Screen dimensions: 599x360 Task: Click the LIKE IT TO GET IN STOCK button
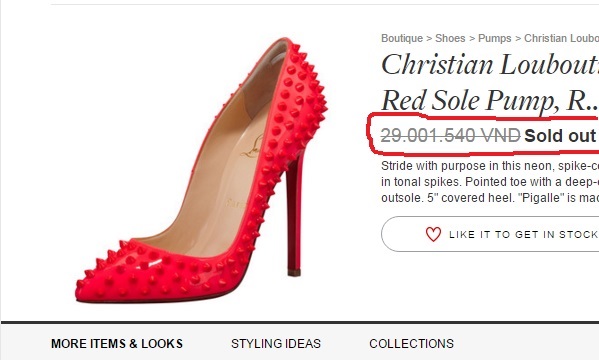point(490,234)
